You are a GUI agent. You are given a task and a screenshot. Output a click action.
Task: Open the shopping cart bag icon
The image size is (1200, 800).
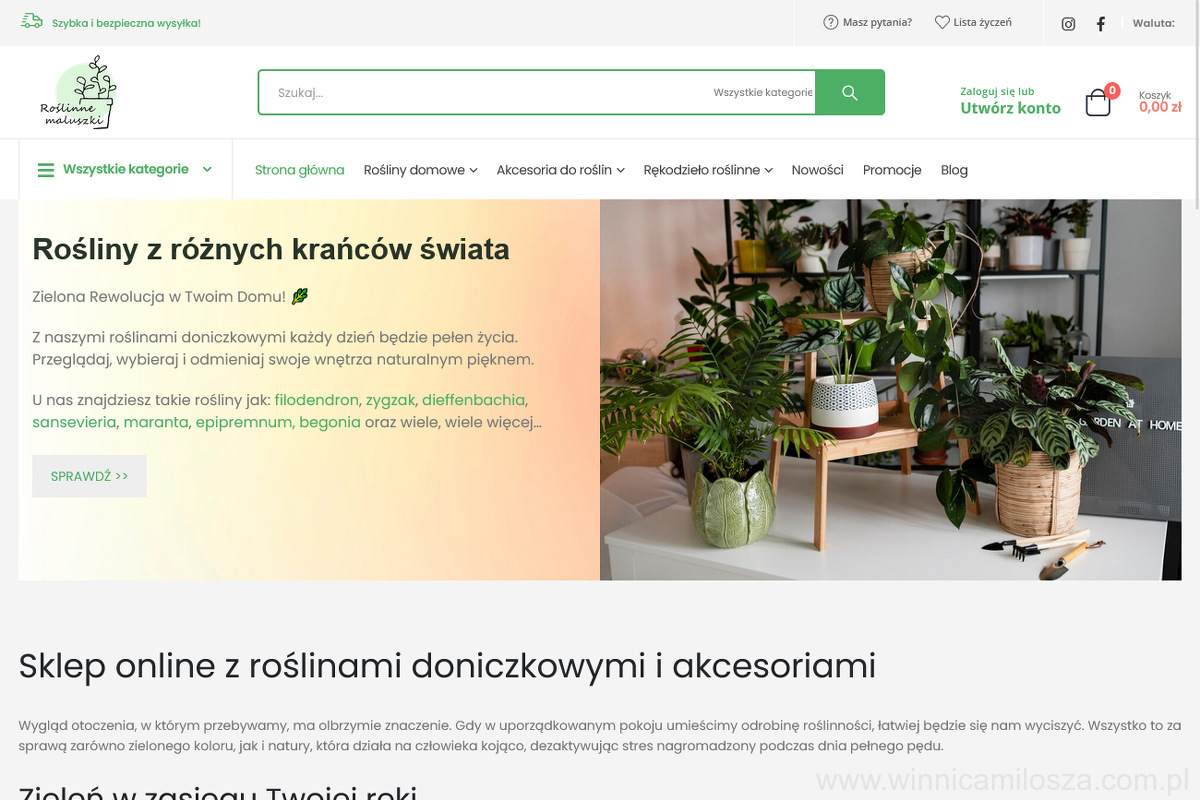[1098, 103]
